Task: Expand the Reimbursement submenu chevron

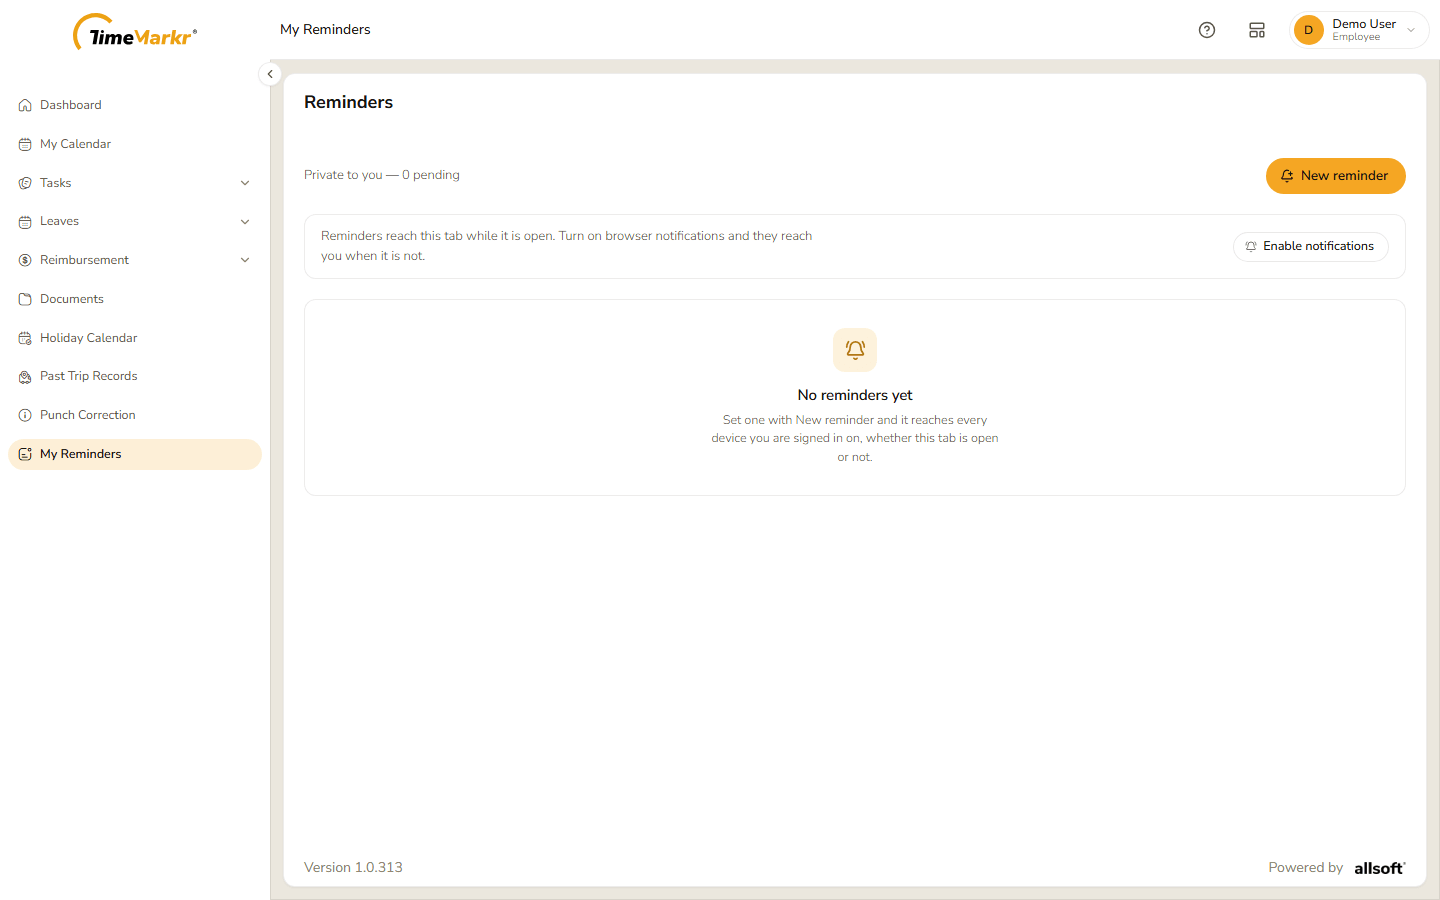Action: [x=245, y=260]
